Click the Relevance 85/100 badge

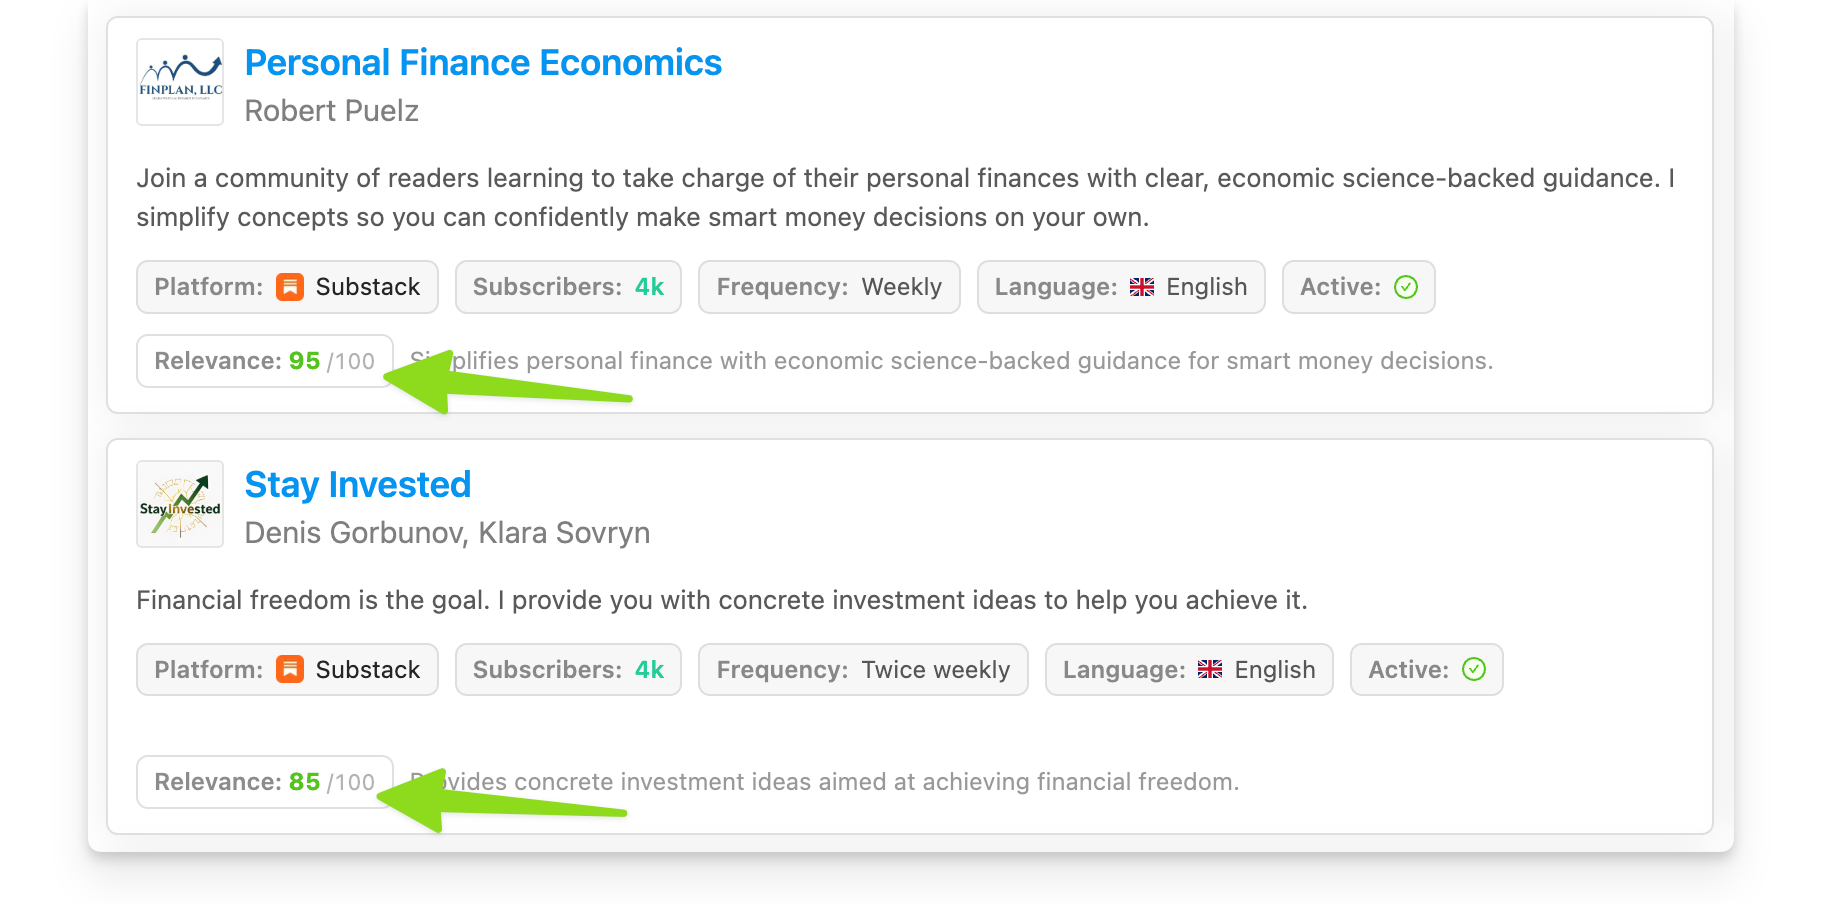click(265, 782)
